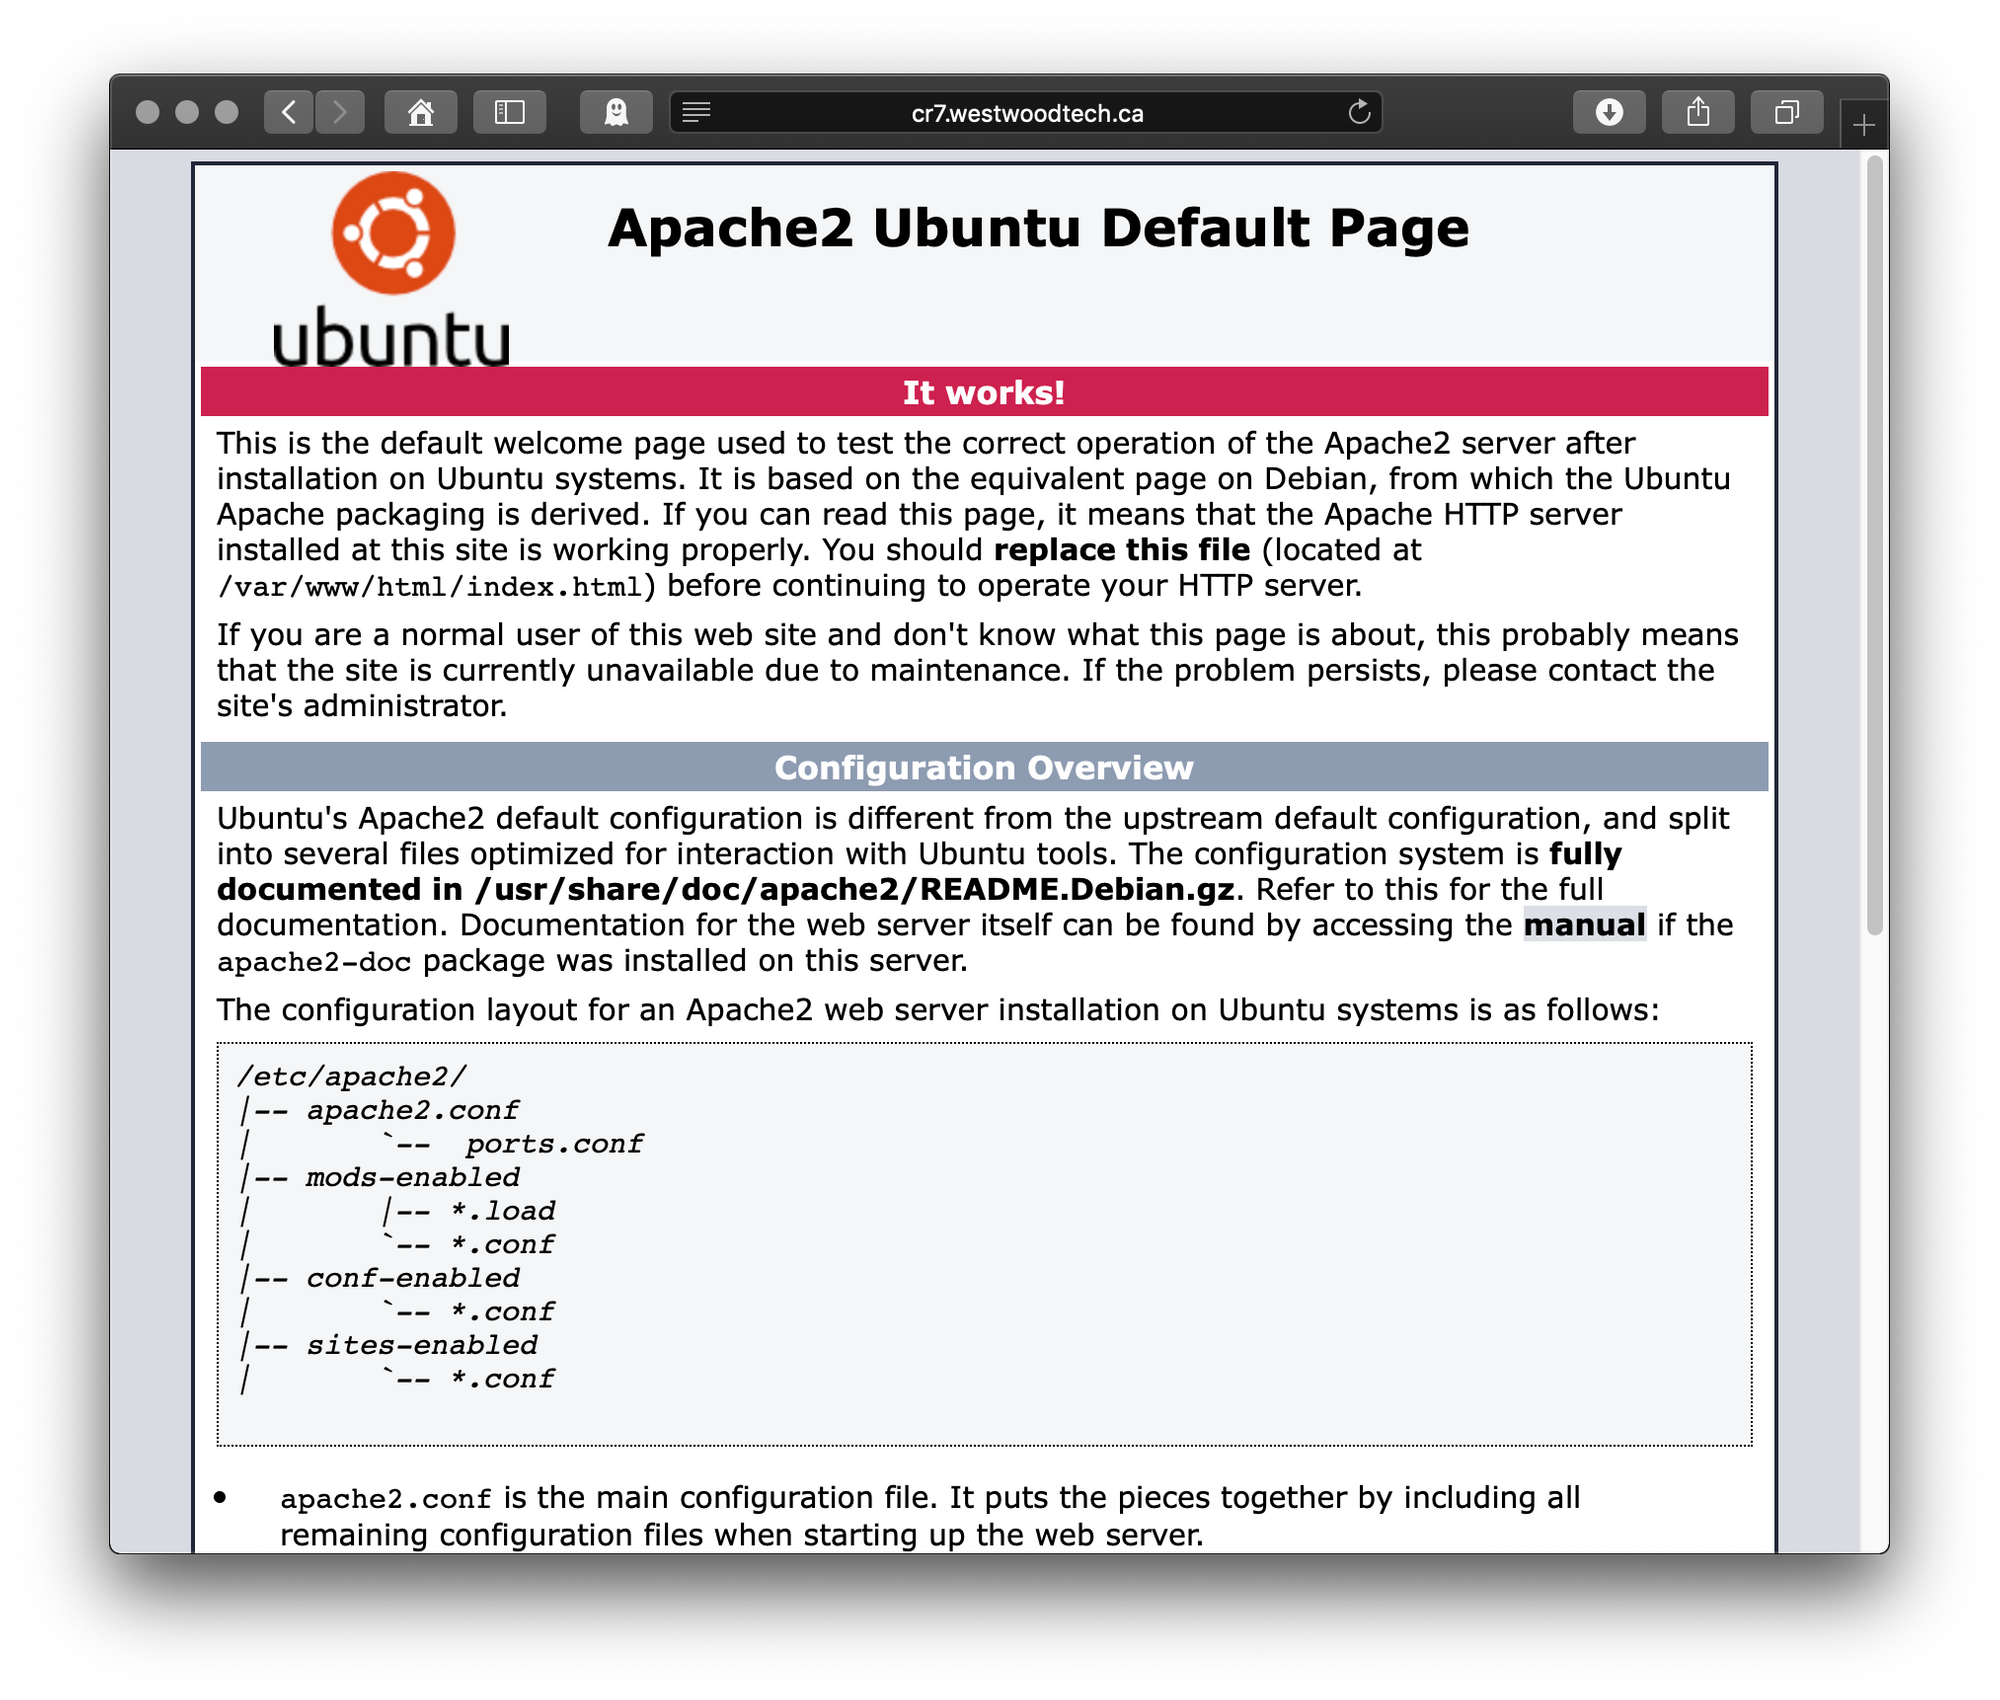The width and height of the screenshot is (2000, 1700).
Task: Click the apache2-doc package text
Action: click(314, 962)
